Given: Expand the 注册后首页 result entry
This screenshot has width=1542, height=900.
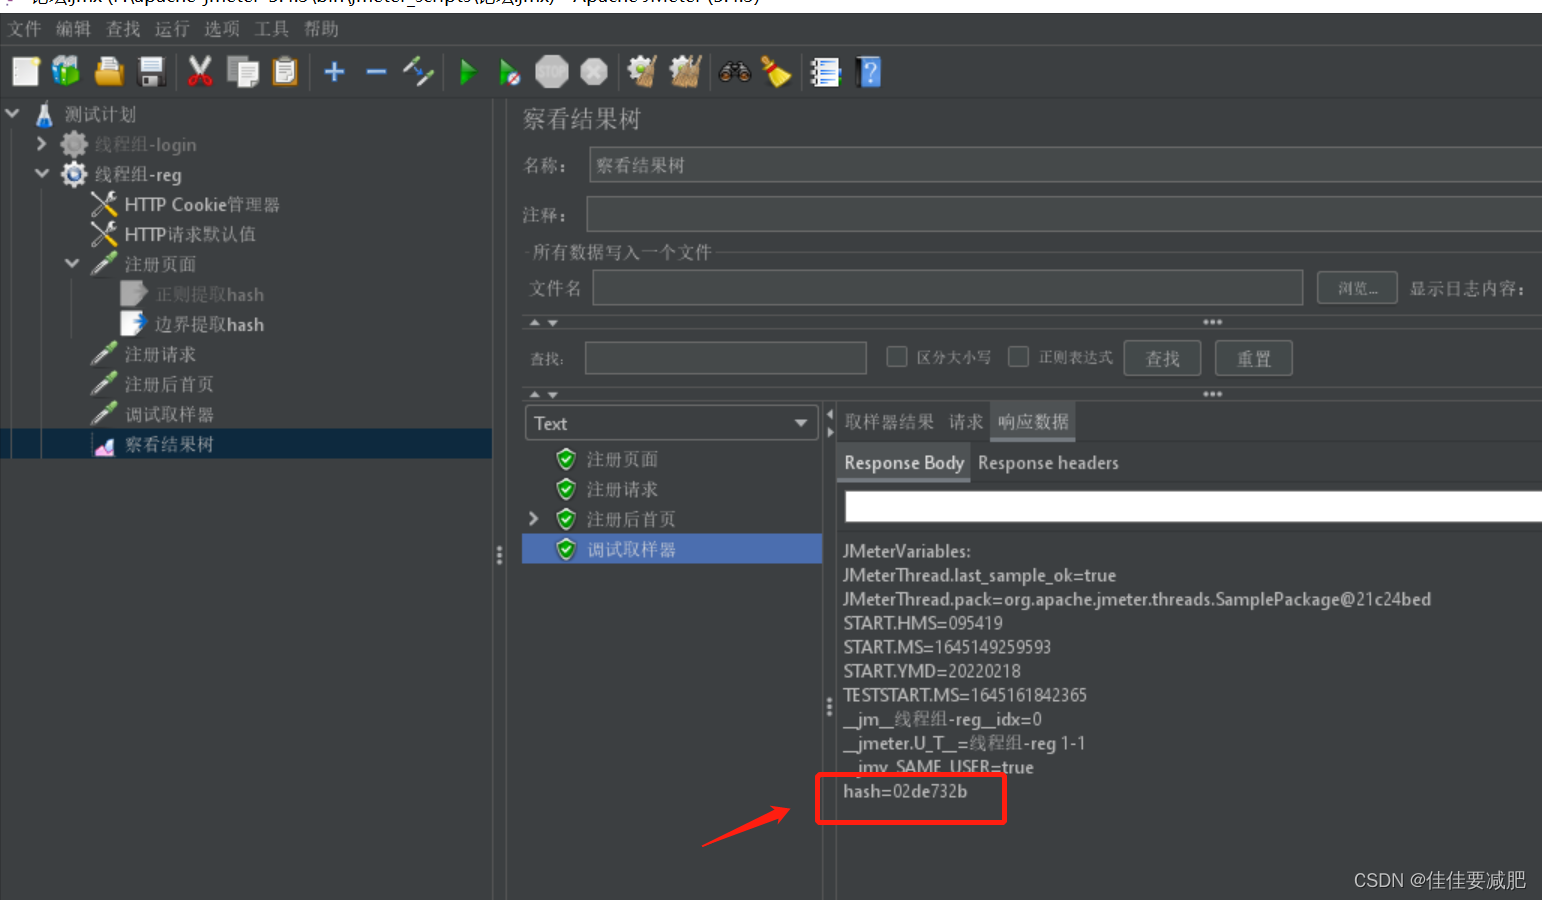Looking at the screenshot, I should pos(534,518).
